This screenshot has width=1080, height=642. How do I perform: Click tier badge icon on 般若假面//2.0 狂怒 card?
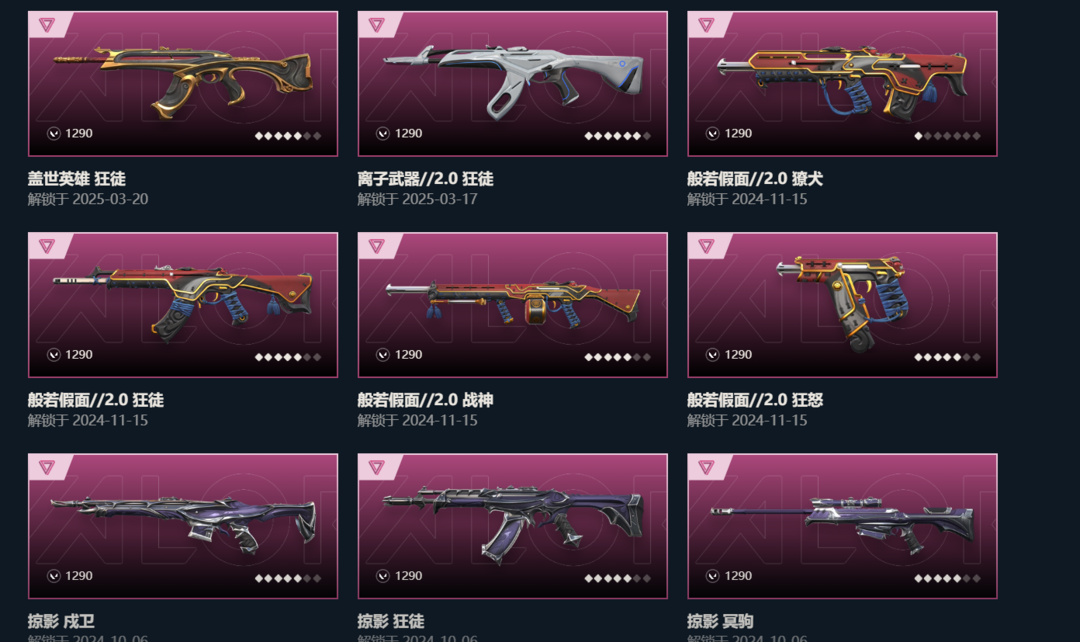(706, 246)
